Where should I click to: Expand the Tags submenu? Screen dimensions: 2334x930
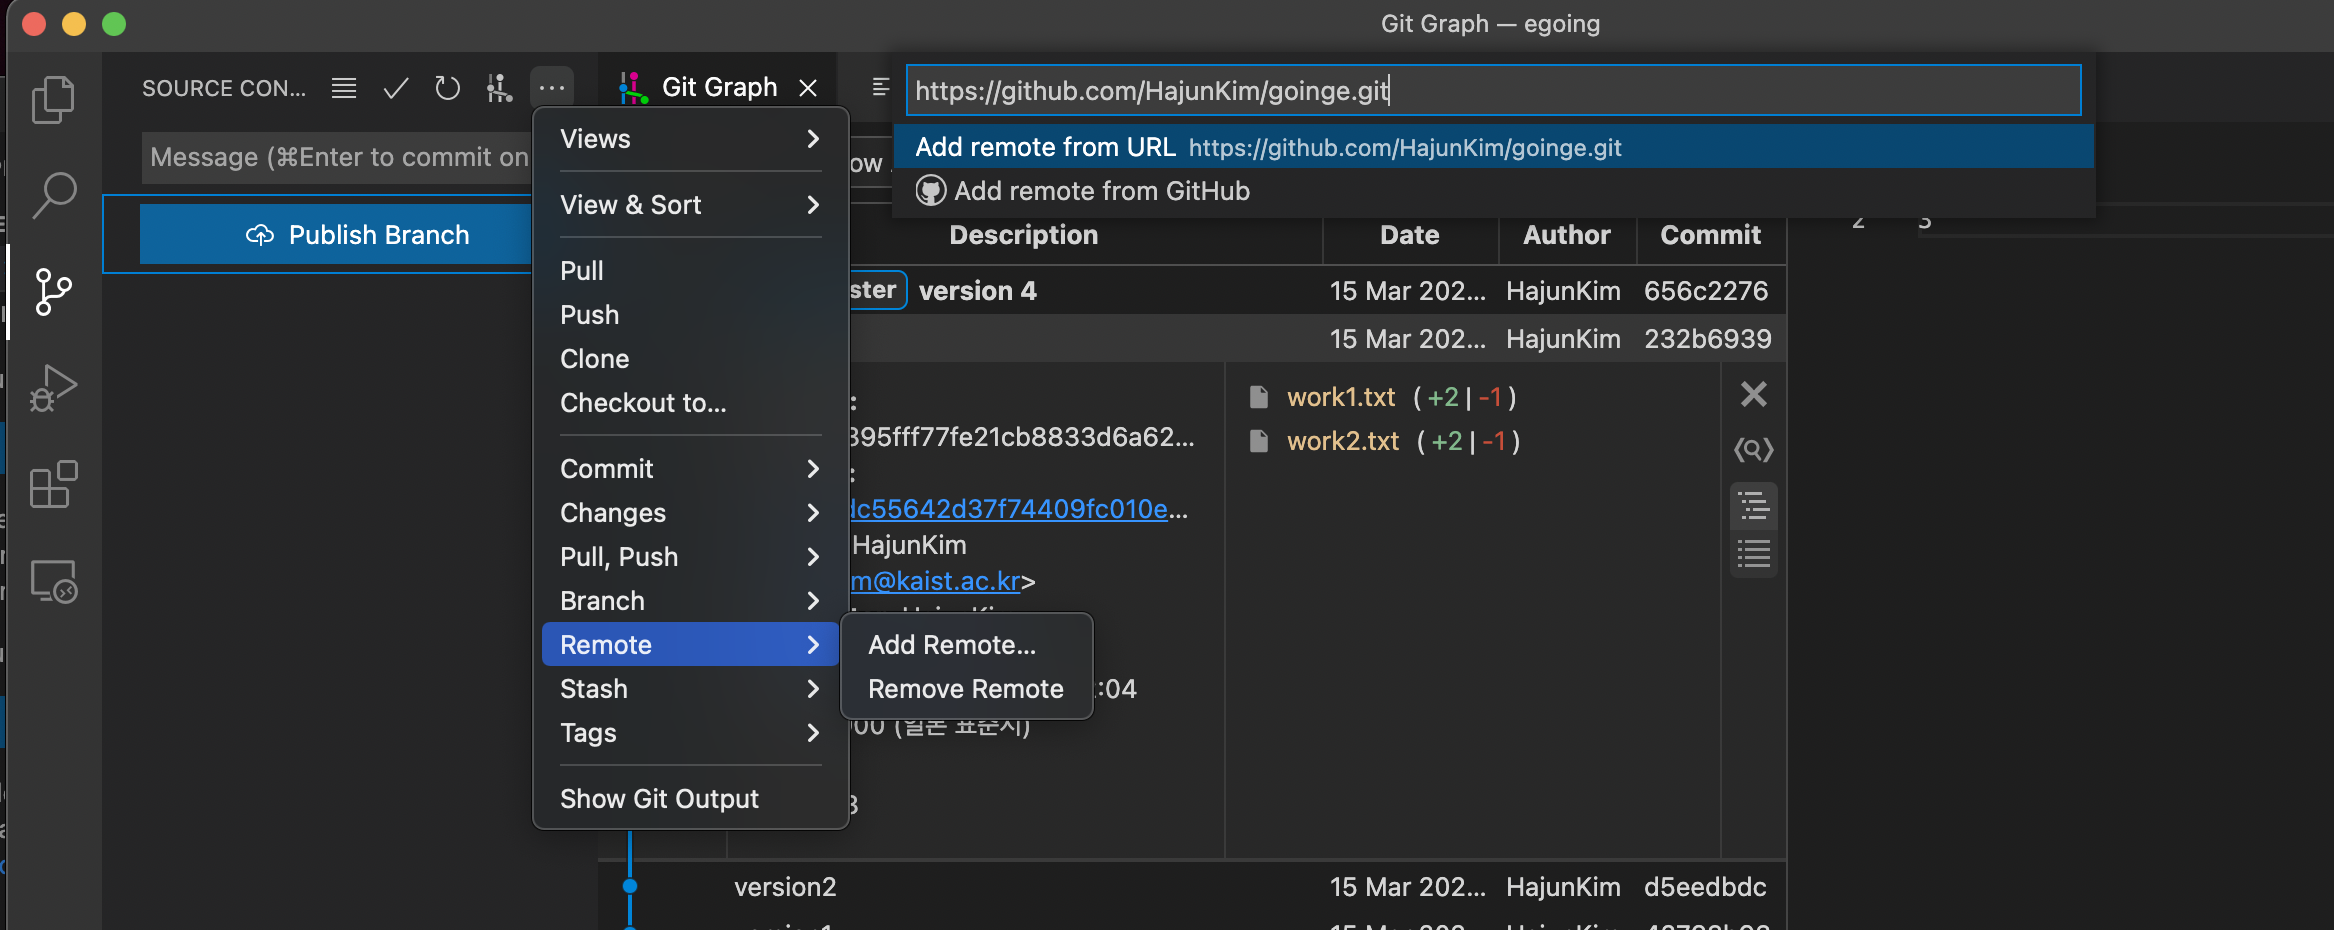(690, 733)
